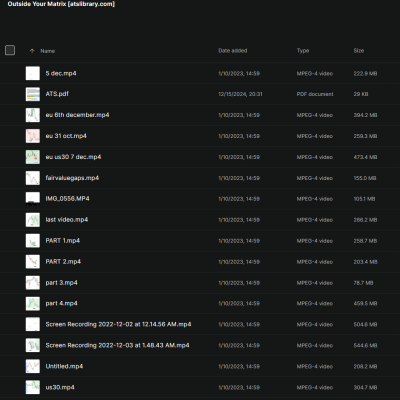Select file name part 3.mp4
The image size is (400, 400).
(61, 283)
